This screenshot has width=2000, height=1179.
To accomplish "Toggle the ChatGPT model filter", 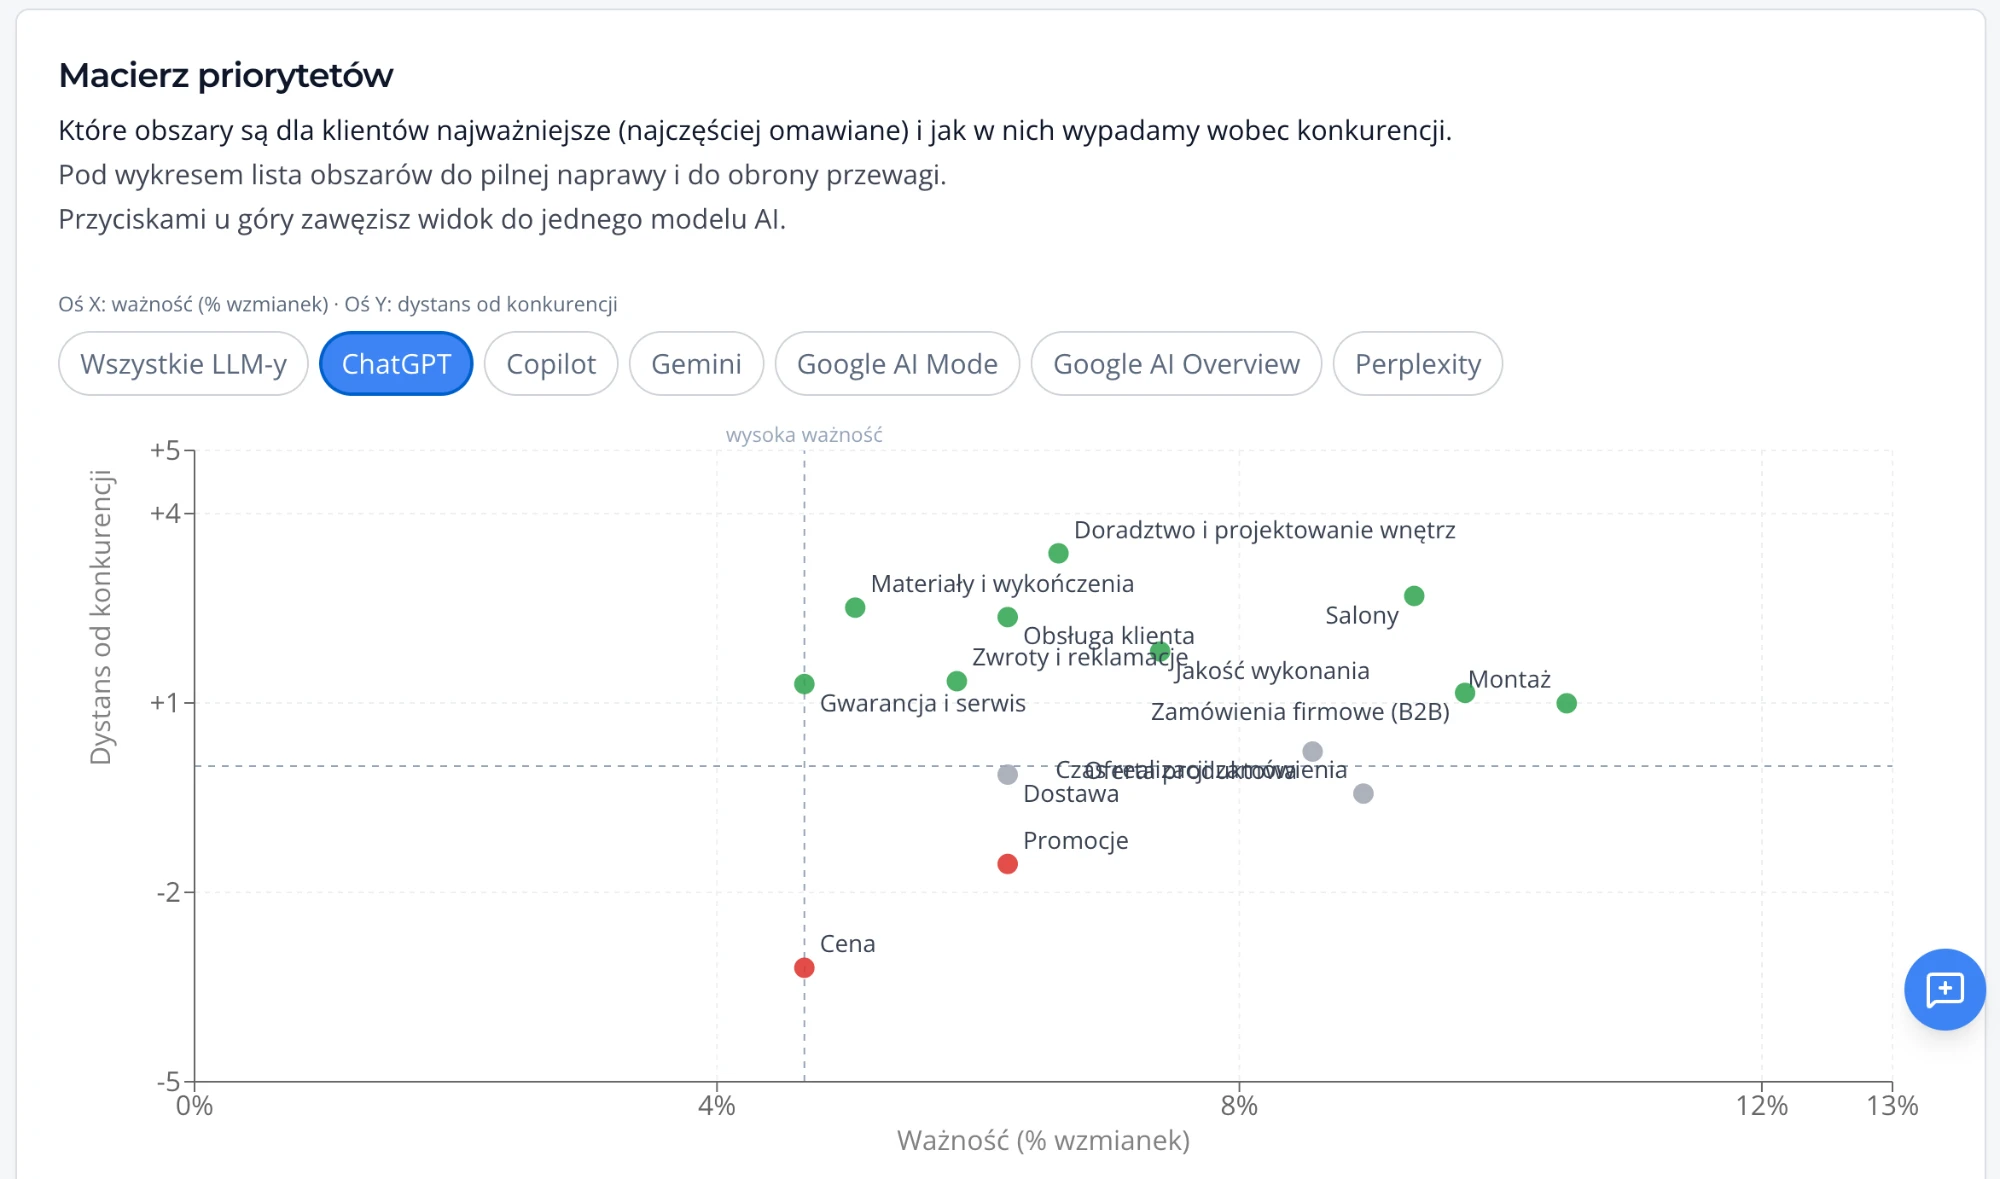I will (x=396, y=364).
